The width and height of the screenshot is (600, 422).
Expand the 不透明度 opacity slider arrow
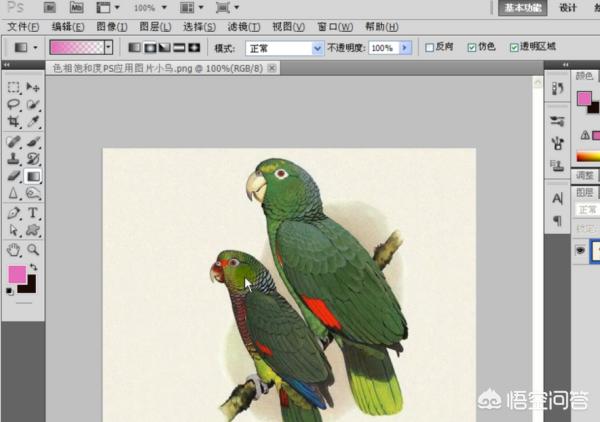pyautogui.click(x=405, y=47)
